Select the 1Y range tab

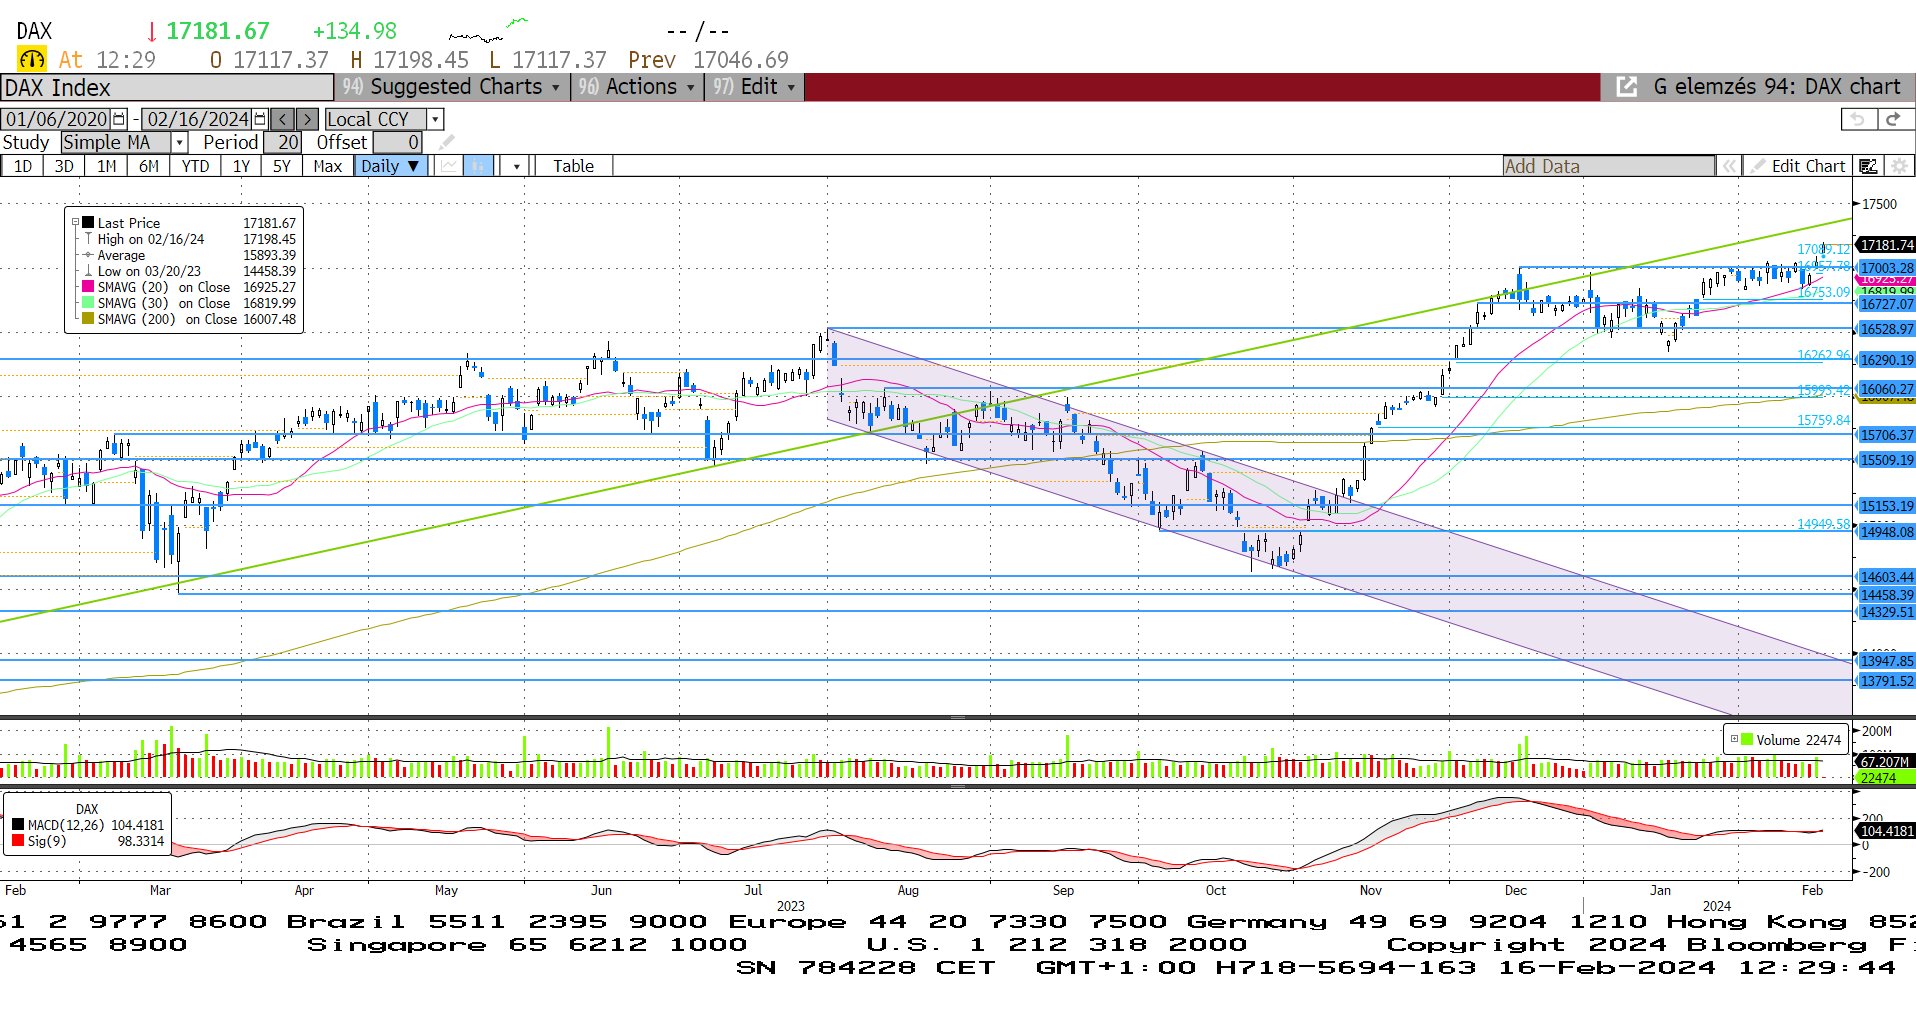coord(241,166)
